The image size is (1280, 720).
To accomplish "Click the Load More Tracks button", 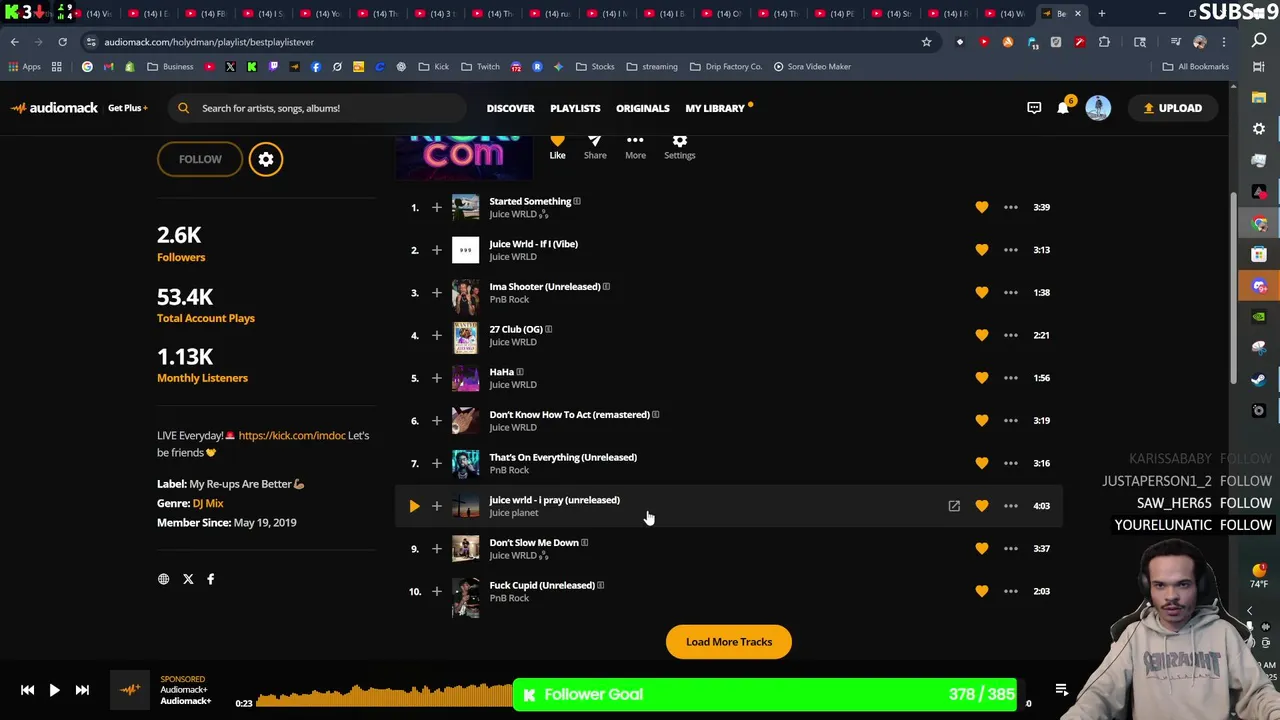I will click(729, 642).
